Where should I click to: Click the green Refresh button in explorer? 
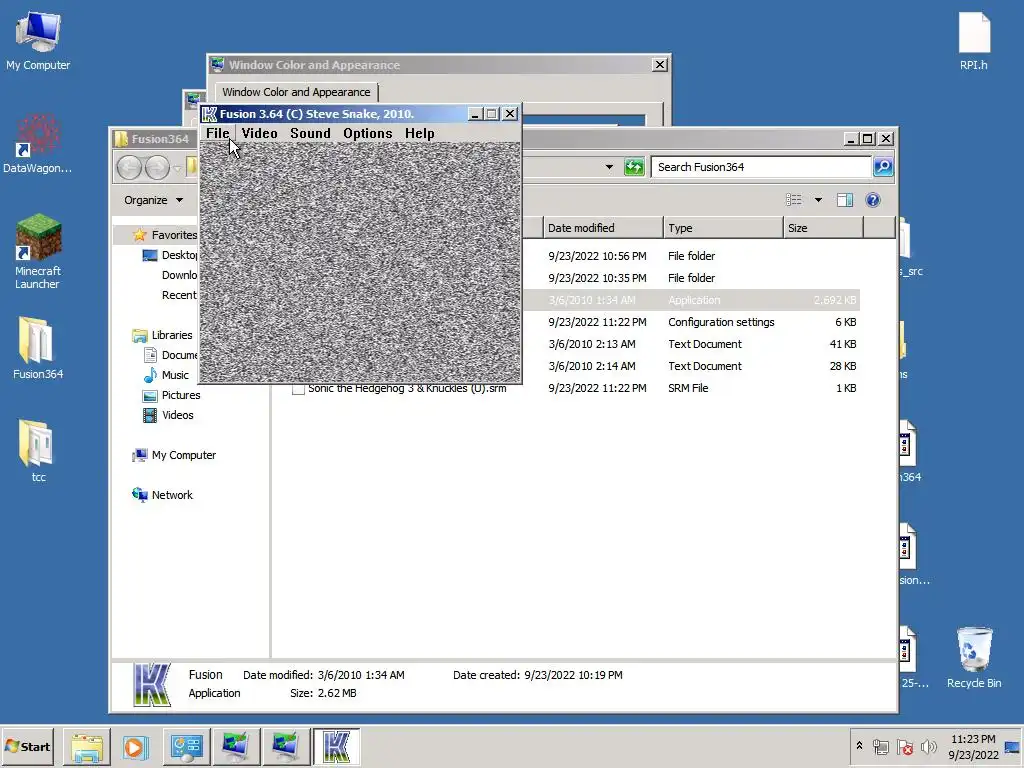(634, 167)
